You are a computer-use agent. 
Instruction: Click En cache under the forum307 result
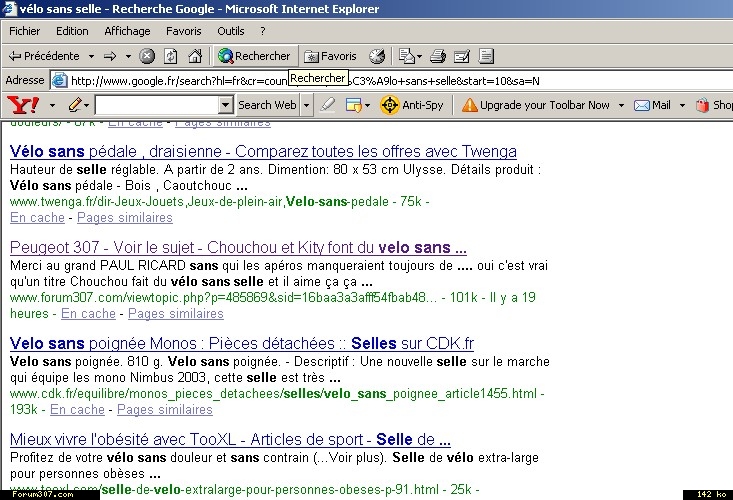[x=88, y=314]
